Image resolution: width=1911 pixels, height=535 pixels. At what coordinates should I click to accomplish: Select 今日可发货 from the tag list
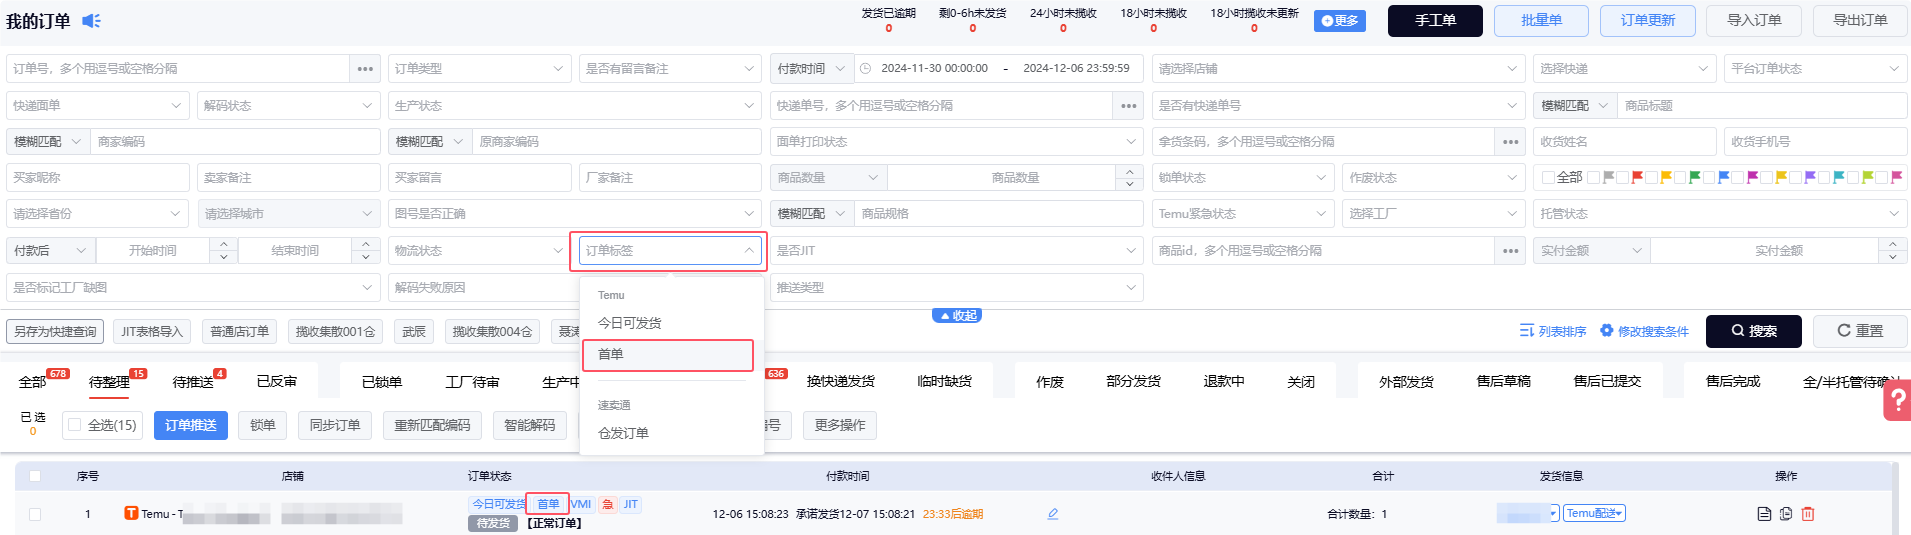(630, 323)
